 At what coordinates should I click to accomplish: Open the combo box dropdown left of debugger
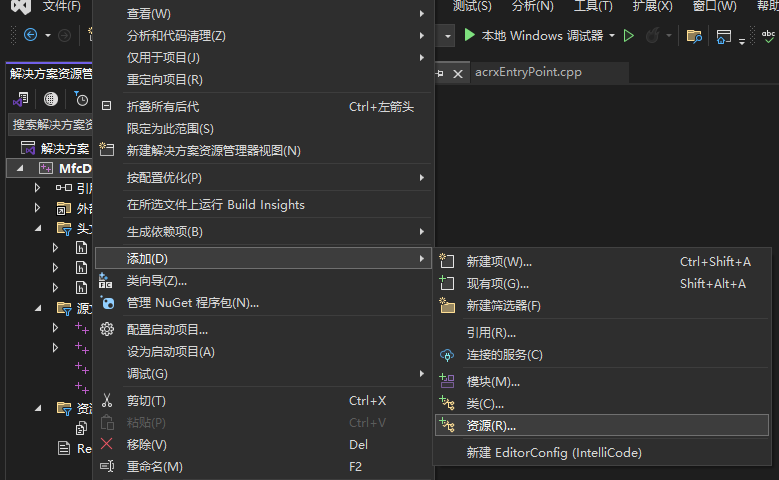[x=448, y=36]
